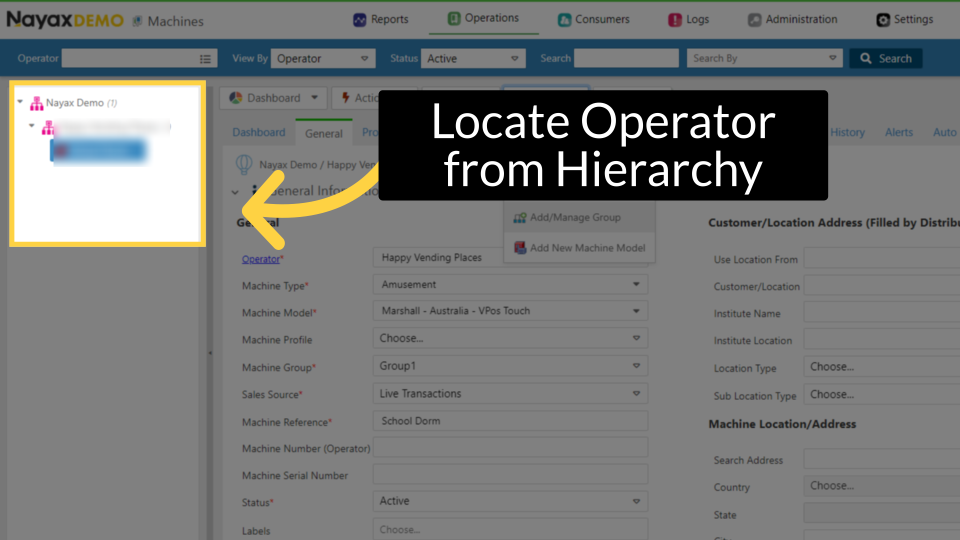The width and height of the screenshot is (960, 540).
Task: Click the Logs red icon
Action: [675, 20]
